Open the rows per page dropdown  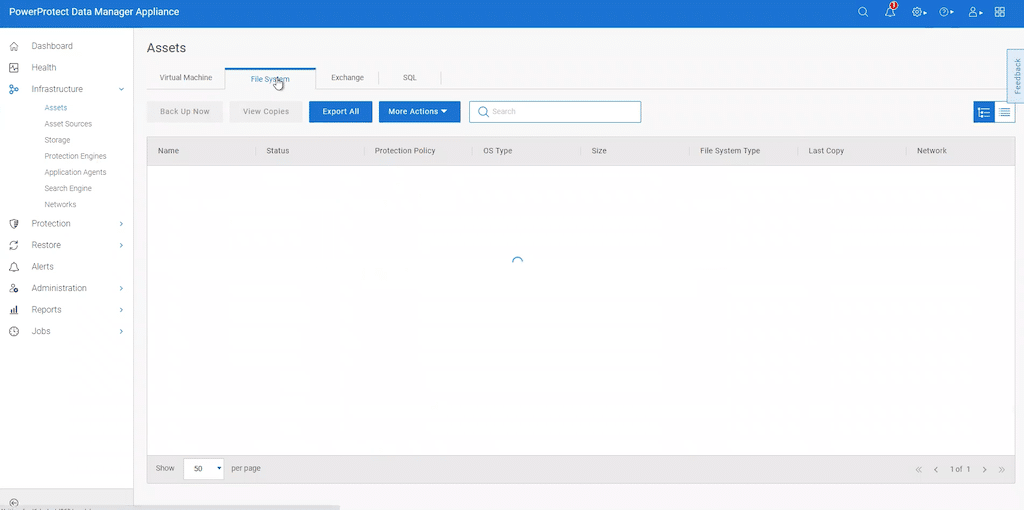pyautogui.click(x=204, y=469)
